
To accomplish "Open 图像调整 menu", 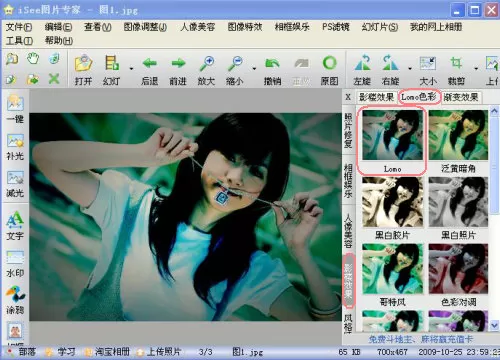I will 145,27.
